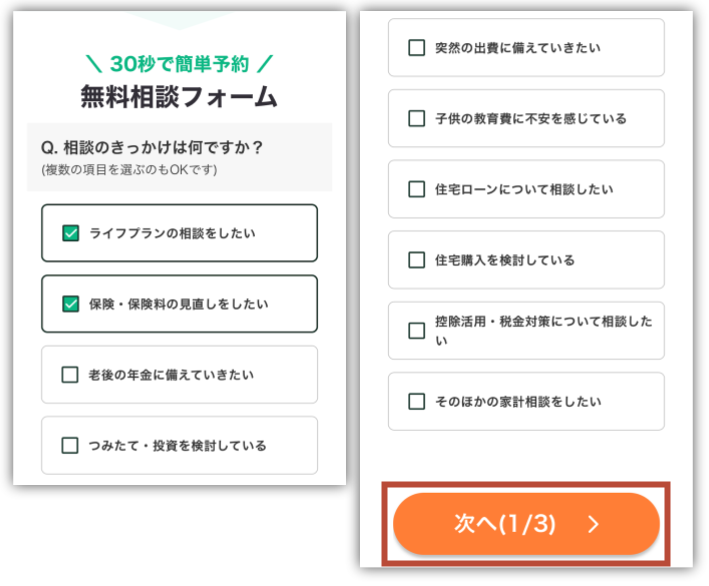This screenshot has height=586, width=709.
Task: Click the arrow chevron on 次へ button
Action: coord(593,524)
